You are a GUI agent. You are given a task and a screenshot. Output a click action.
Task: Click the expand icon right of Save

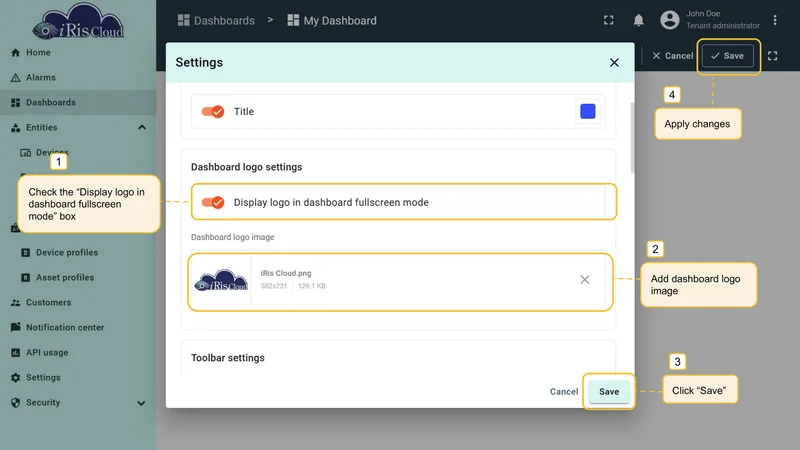tap(772, 56)
